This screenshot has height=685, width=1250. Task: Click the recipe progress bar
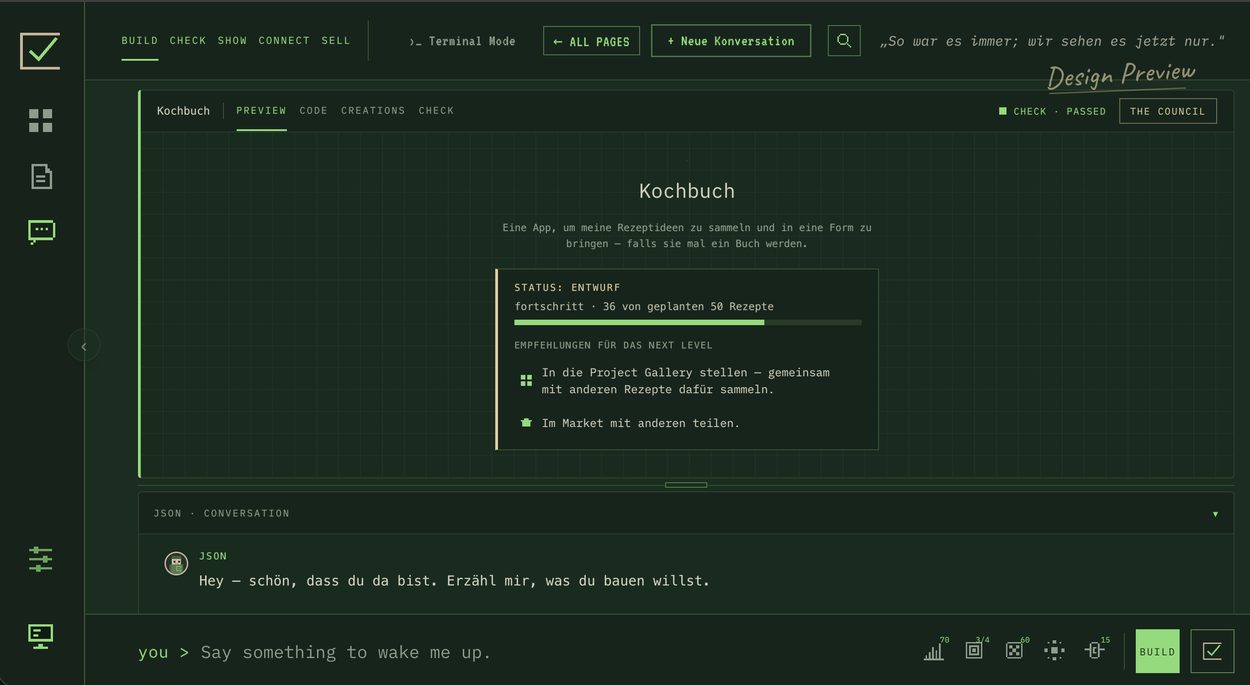click(688, 322)
